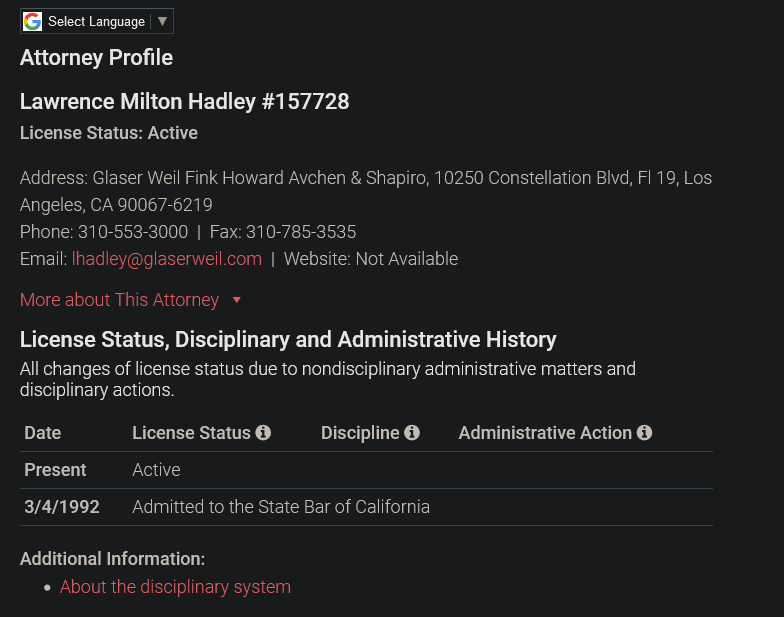Expand the More about This Attorney triangle
Image resolution: width=784 pixels, height=617 pixels.
[x=236, y=300]
